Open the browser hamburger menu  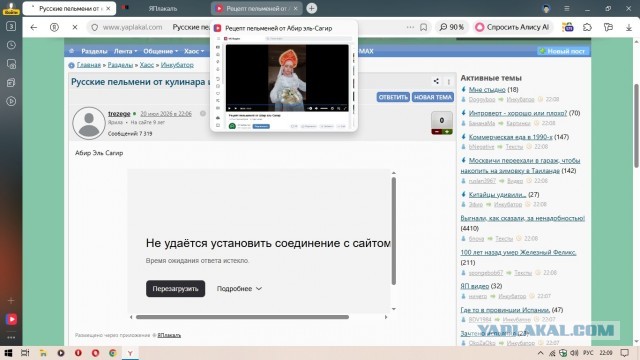pos(567,9)
